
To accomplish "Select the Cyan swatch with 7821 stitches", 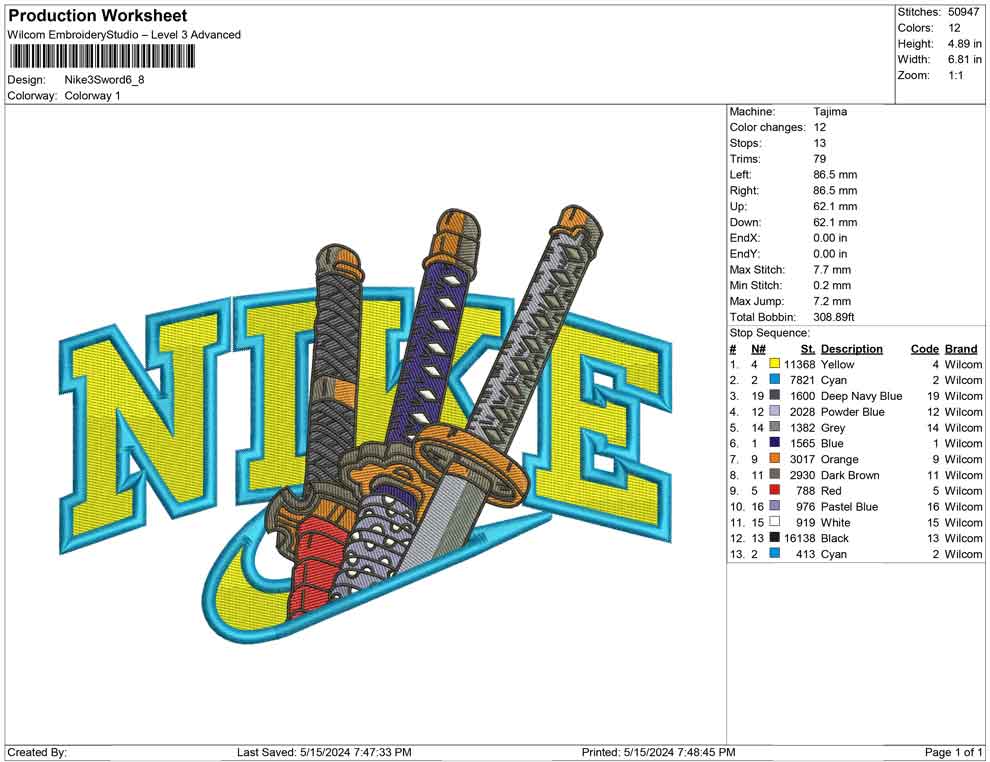I will [x=775, y=380].
